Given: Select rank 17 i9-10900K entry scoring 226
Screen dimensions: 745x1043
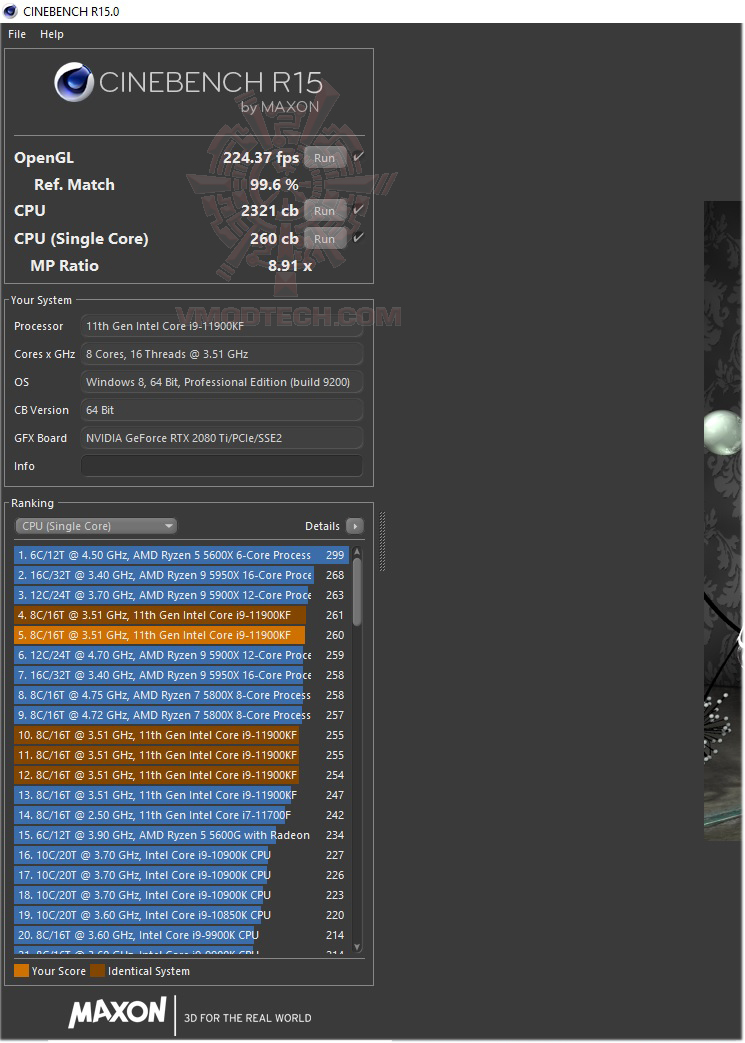Looking at the screenshot, I should 181,875.
